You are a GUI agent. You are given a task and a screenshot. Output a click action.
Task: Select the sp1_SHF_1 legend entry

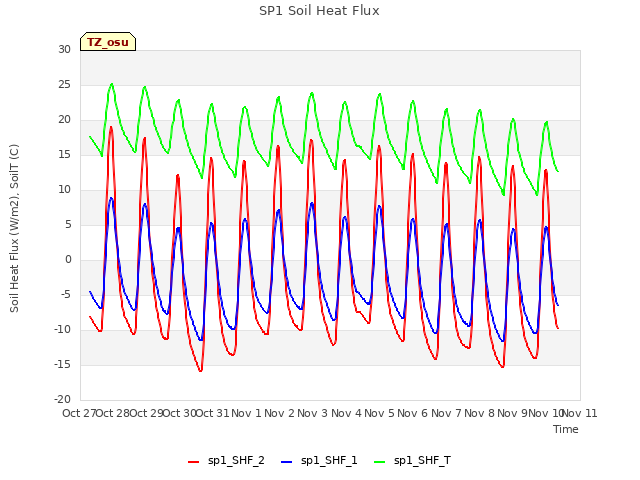click(x=319, y=461)
